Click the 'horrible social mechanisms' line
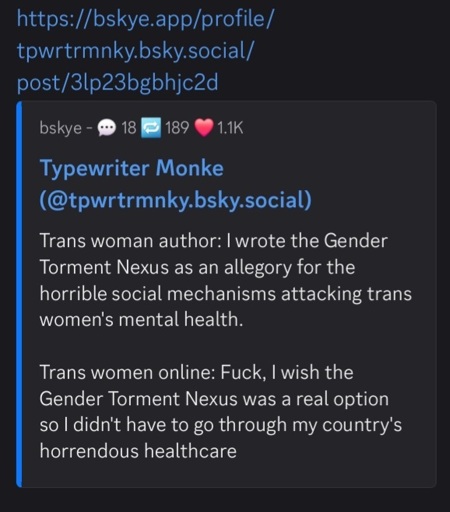 click(x=226, y=294)
